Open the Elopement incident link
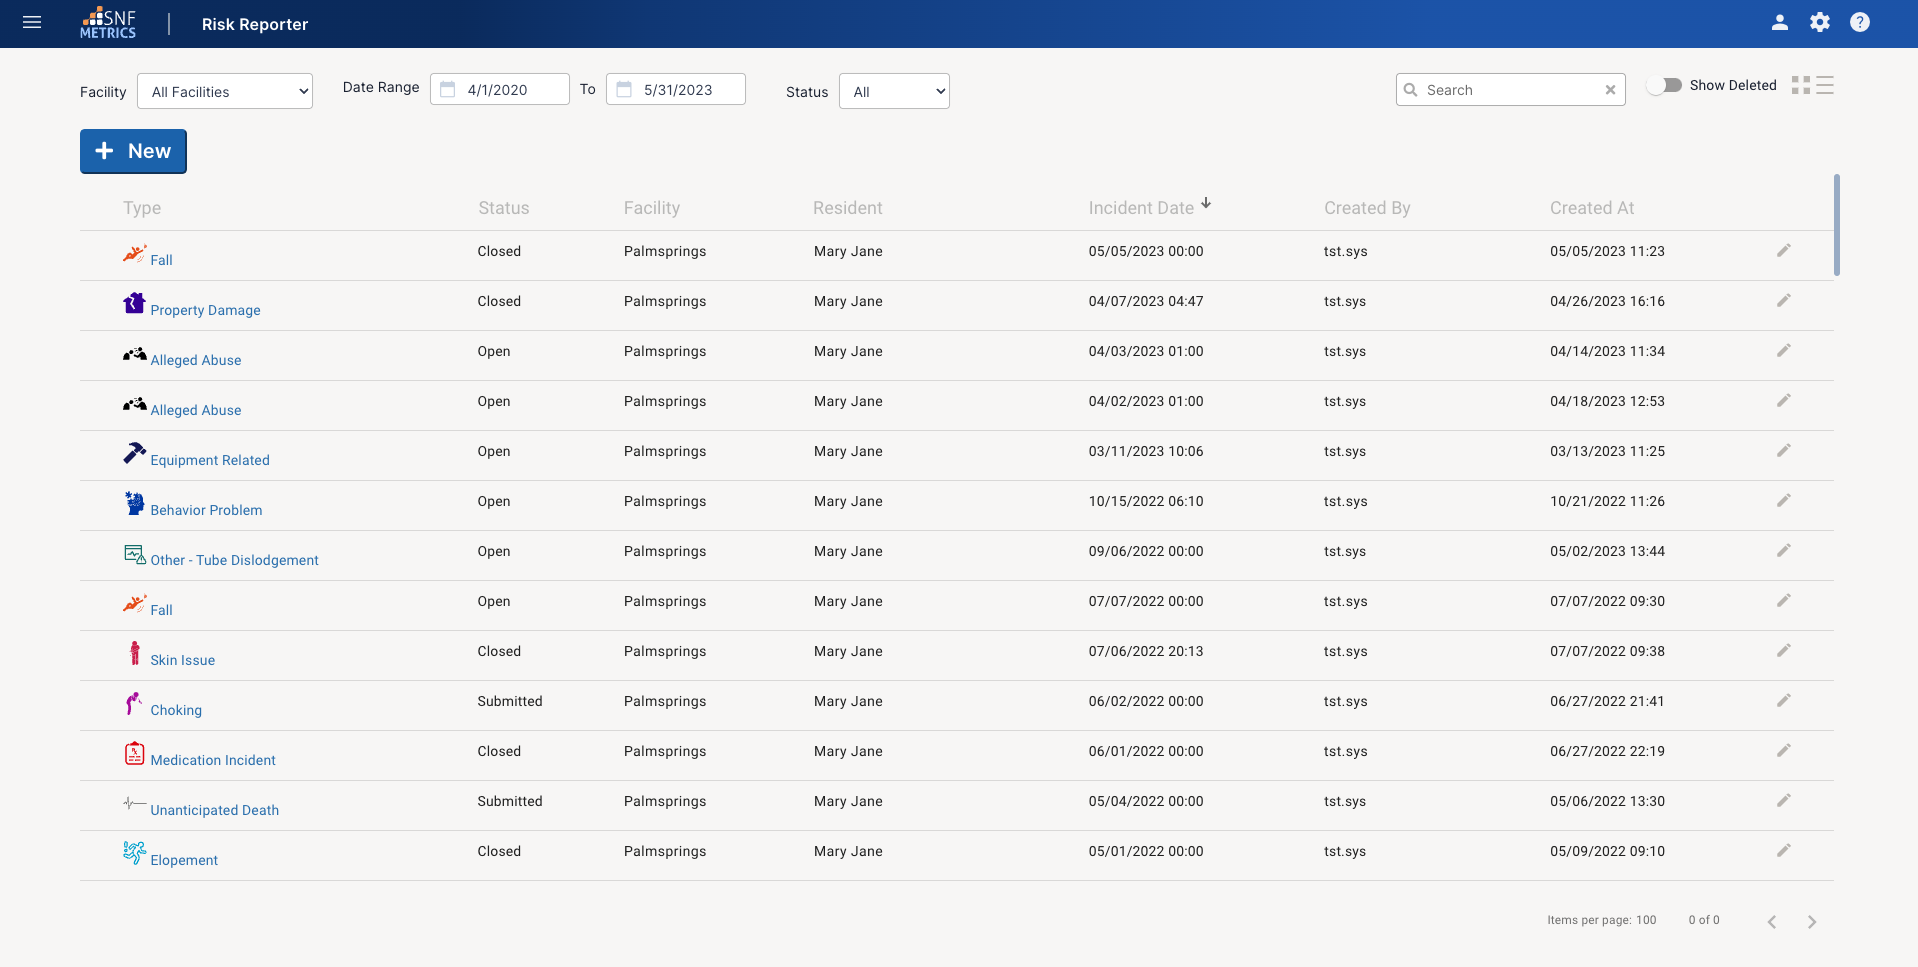The height and width of the screenshot is (967, 1918). 184,860
